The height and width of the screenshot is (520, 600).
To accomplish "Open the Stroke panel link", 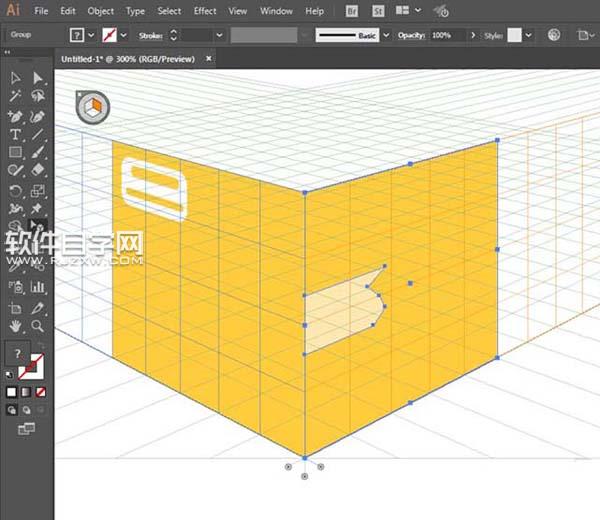I will (x=150, y=36).
